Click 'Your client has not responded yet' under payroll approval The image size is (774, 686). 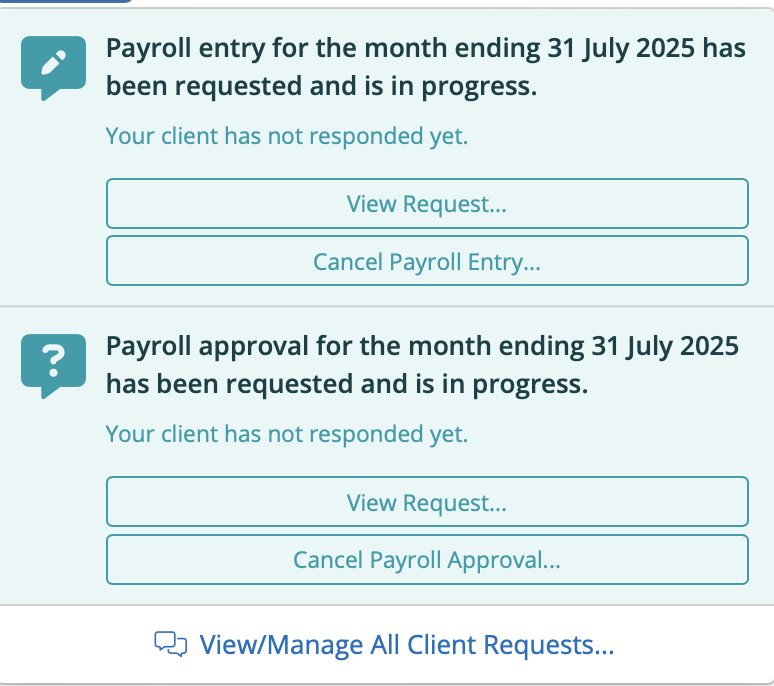(287, 434)
